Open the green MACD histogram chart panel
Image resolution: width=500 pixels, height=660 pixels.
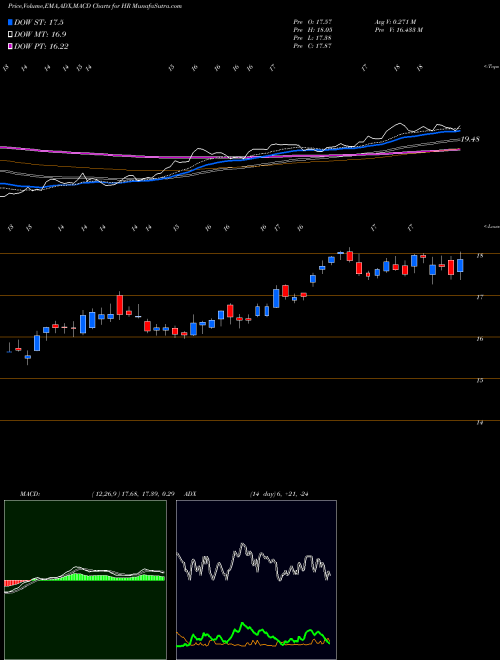click(x=85, y=580)
